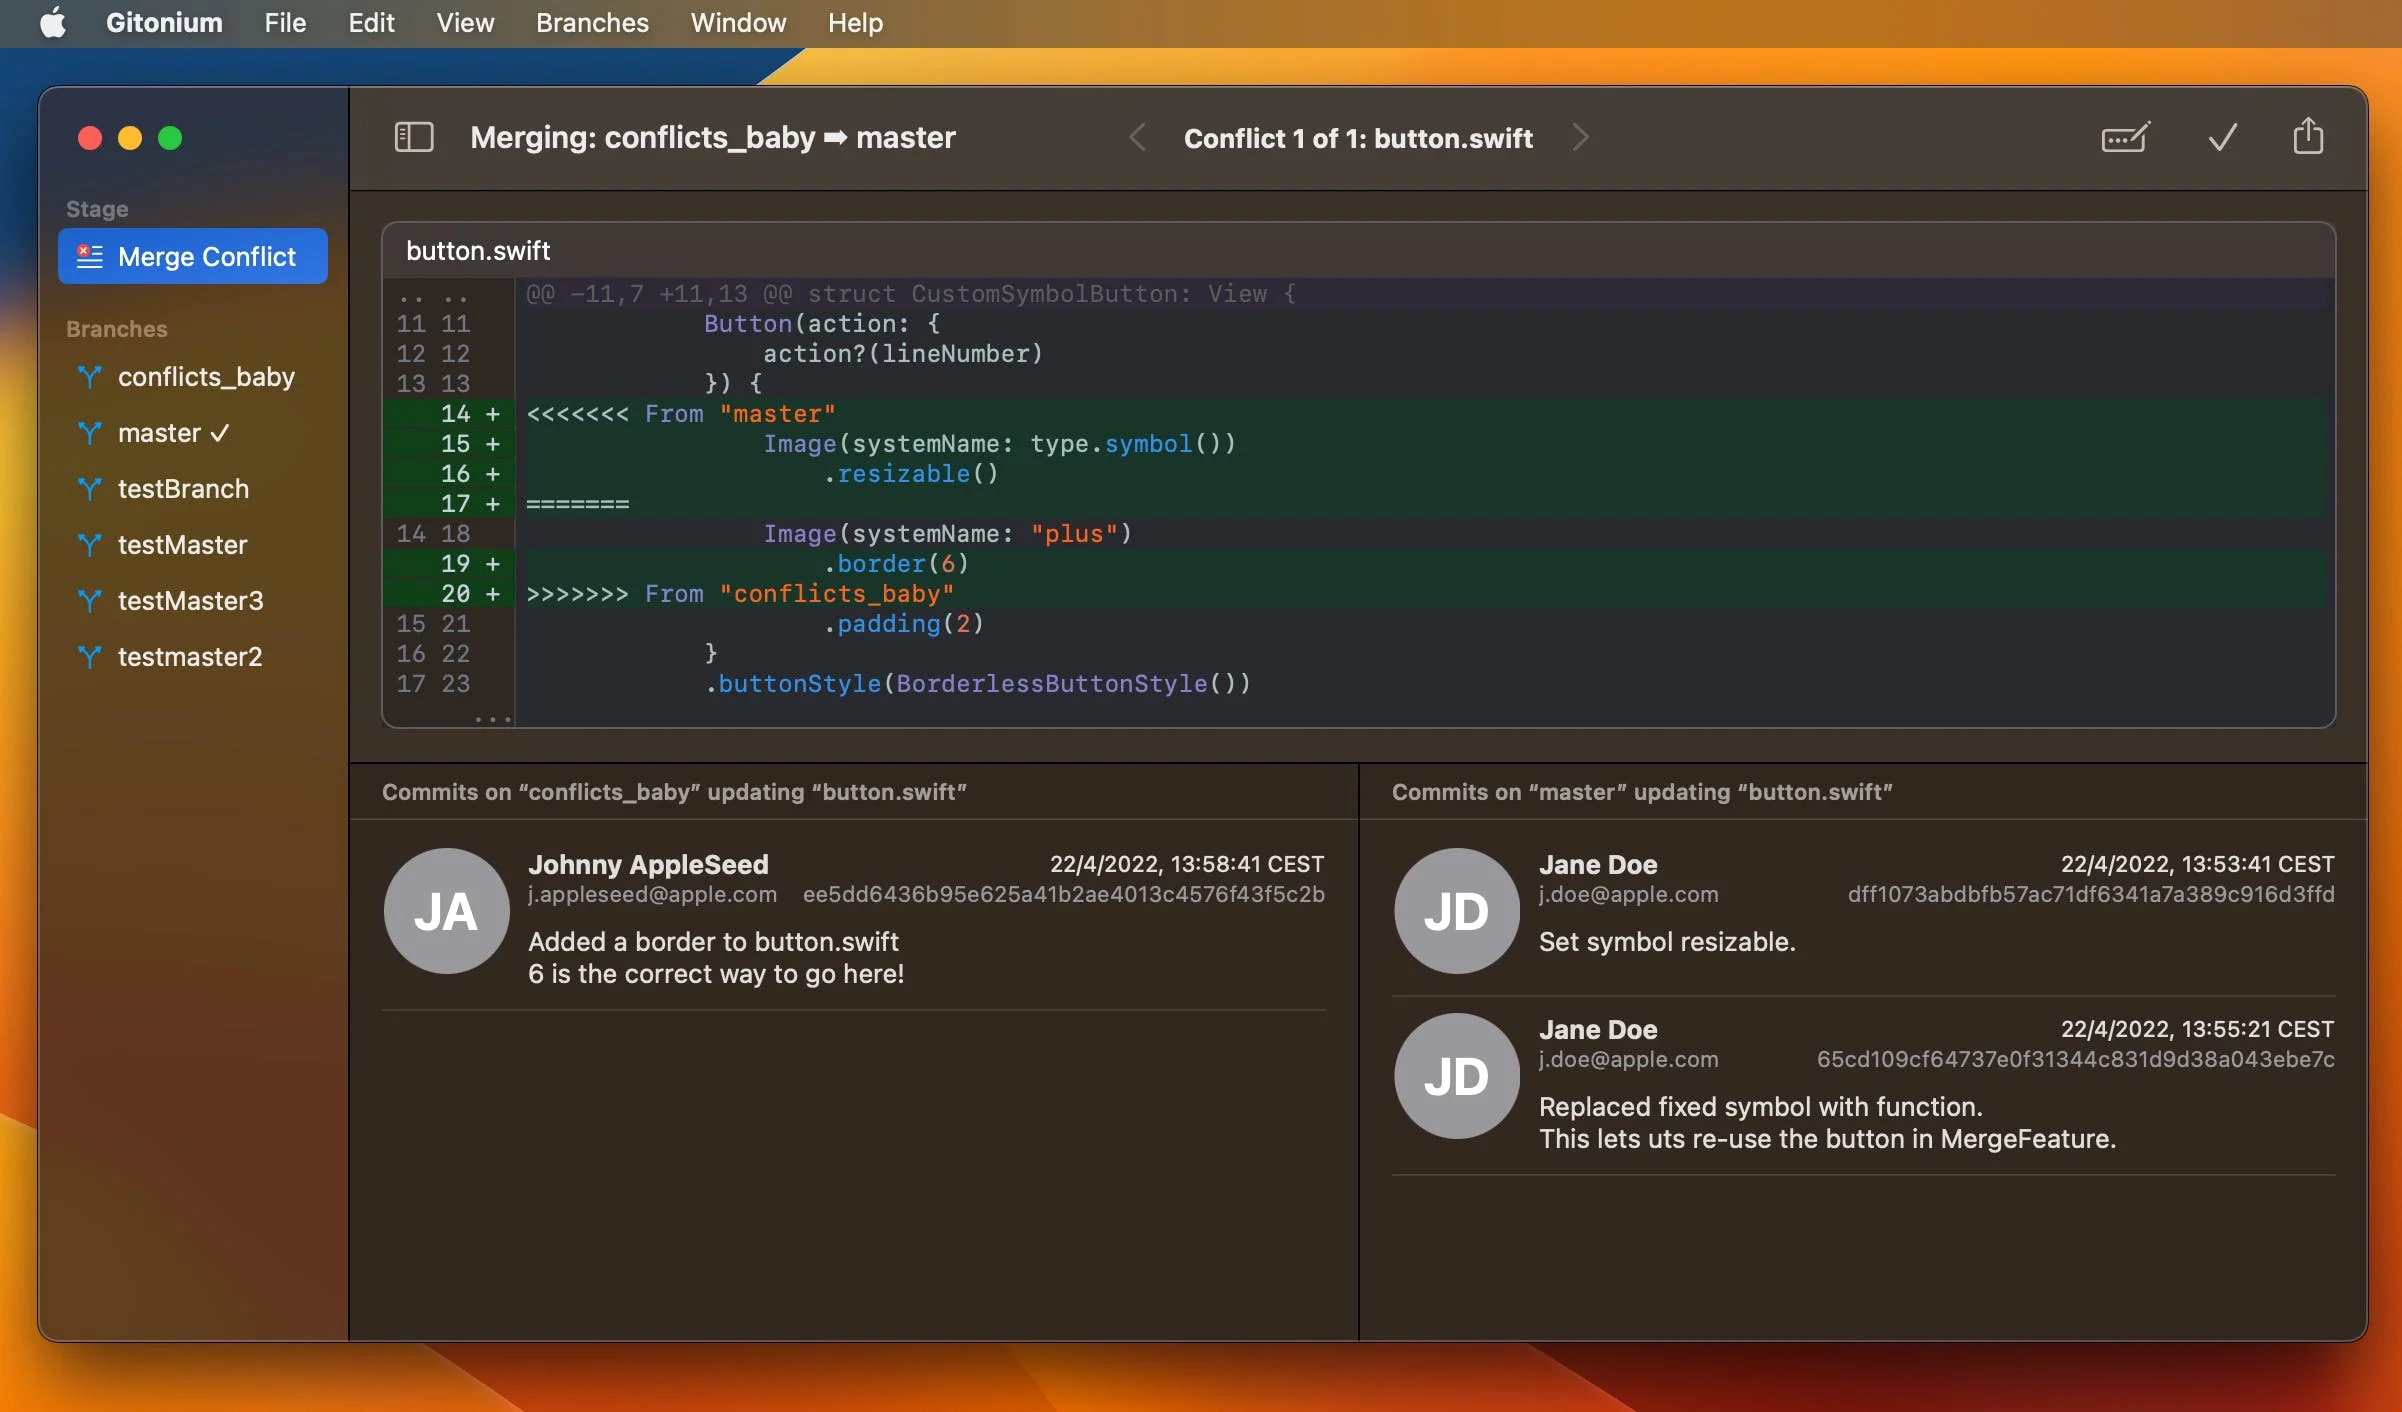Select the testMaster3 branch
The image size is (2402, 1412).
[x=190, y=601]
